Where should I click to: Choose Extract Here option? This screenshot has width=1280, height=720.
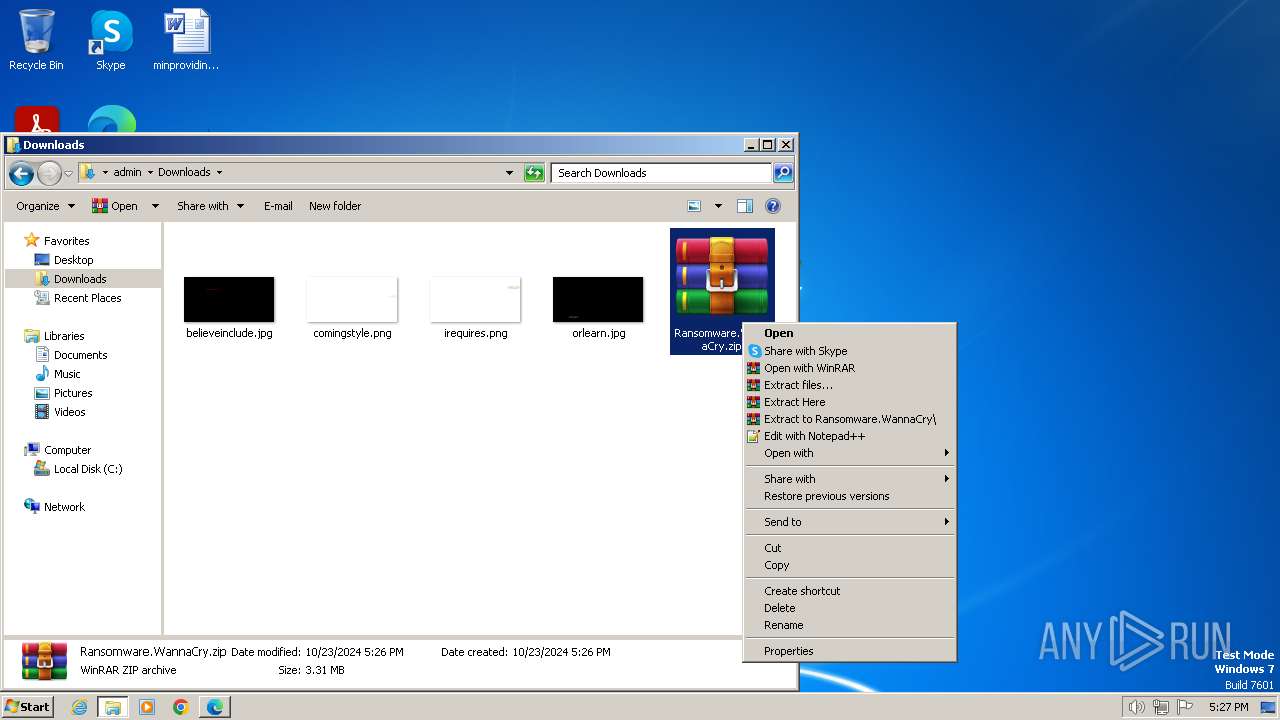click(x=850, y=402)
